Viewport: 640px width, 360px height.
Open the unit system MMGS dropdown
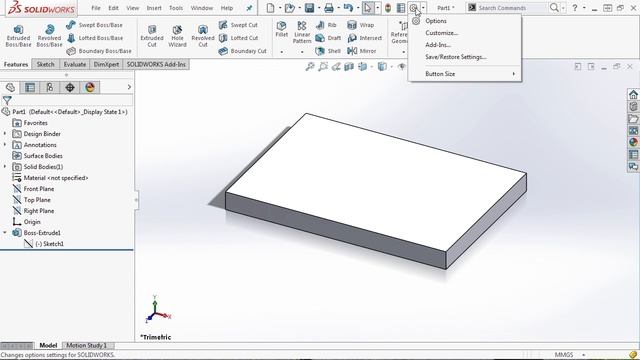click(x=583, y=355)
